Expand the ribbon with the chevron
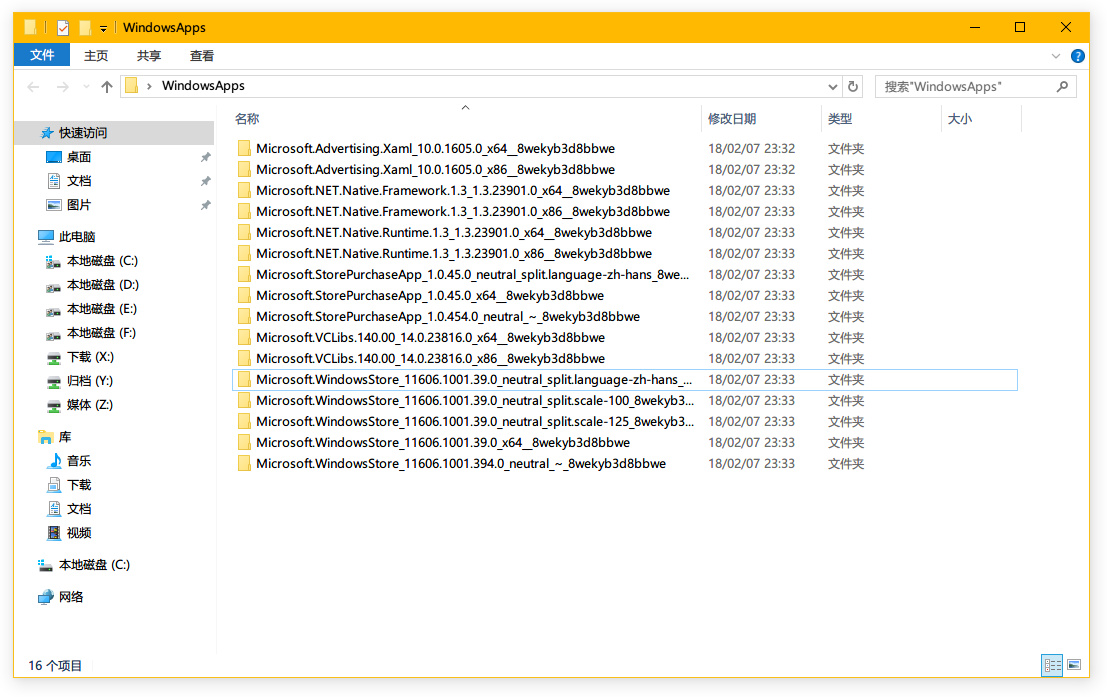This screenshot has width=1107, height=697. point(1056,56)
